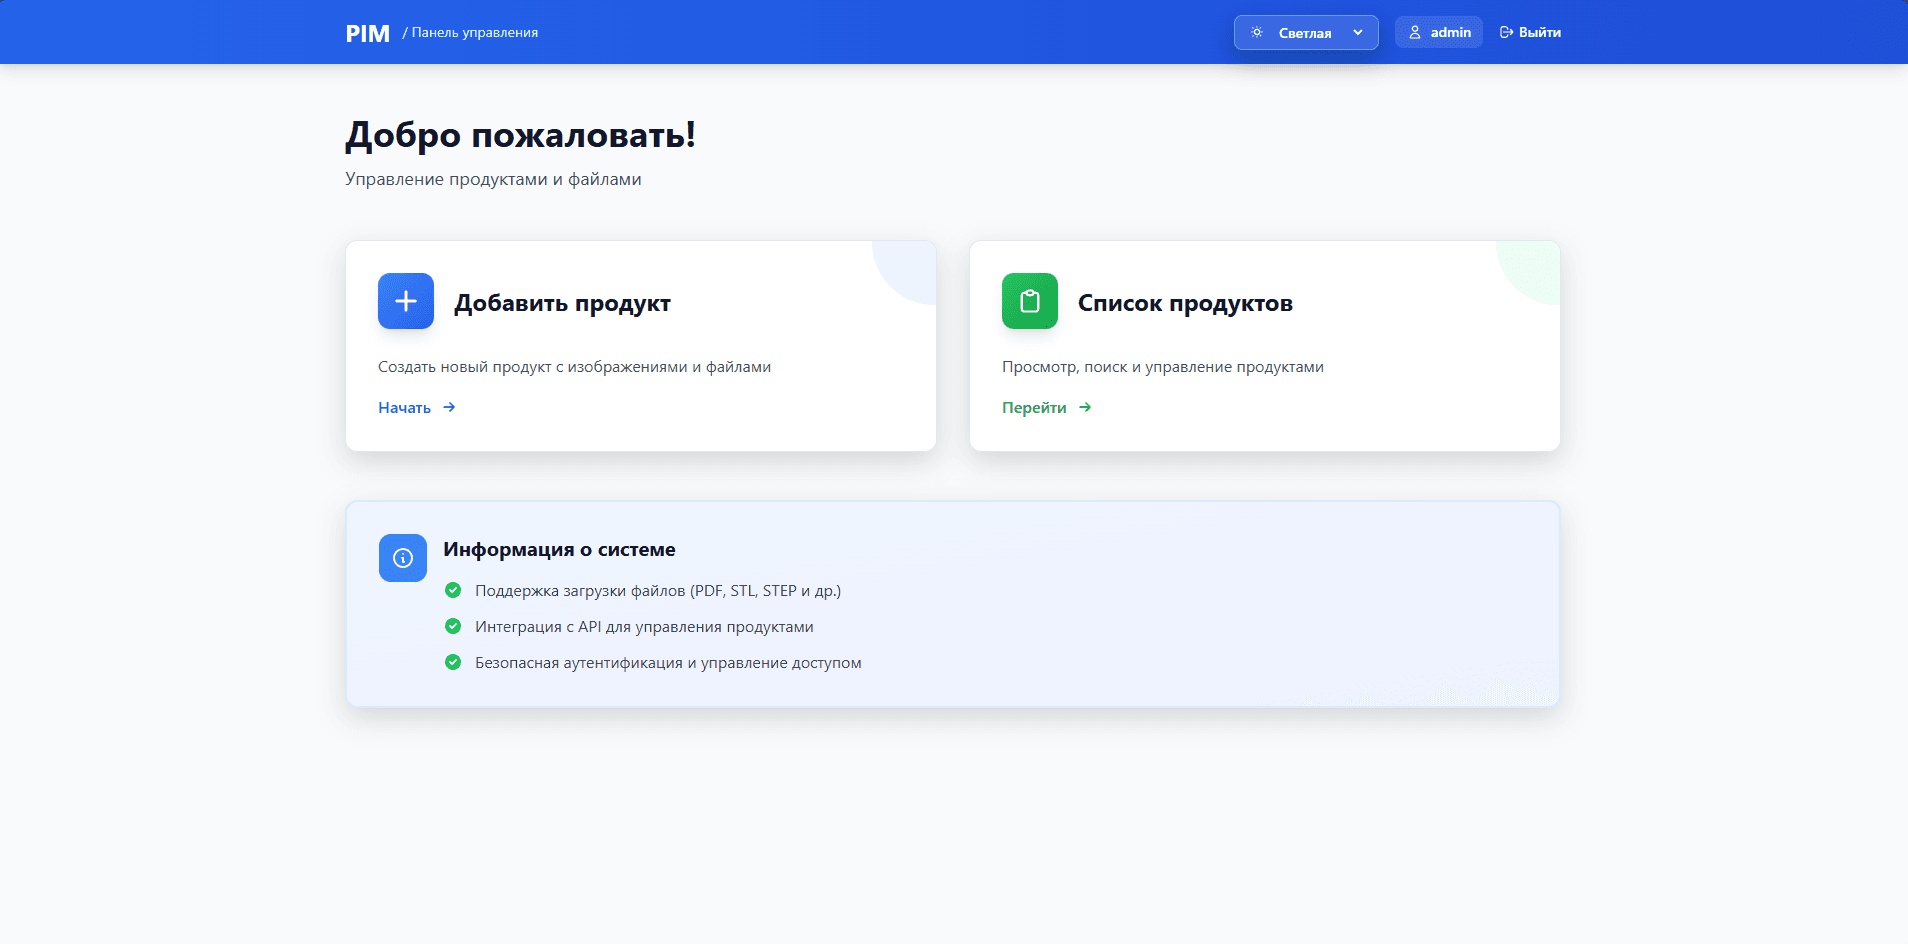Click the green arrow next to Перейти
Image resolution: width=1908 pixels, height=944 pixels.
tap(1085, 407)
